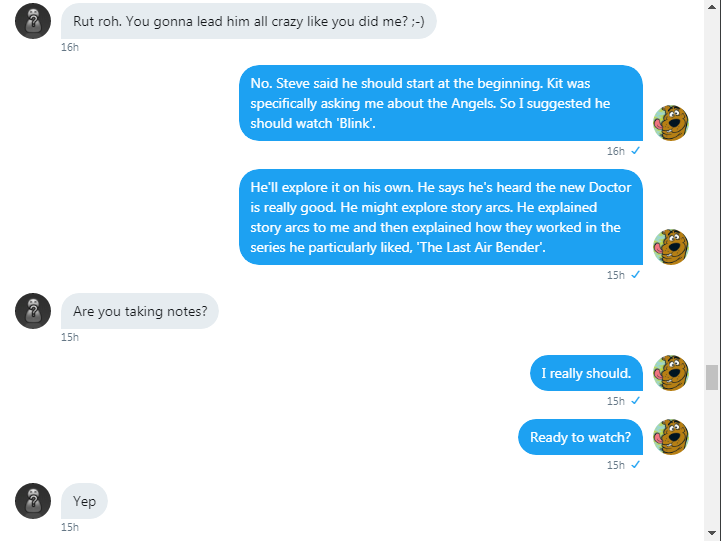
Task: Select the 'Rut roh' message bubble
Action: [248, 21]
